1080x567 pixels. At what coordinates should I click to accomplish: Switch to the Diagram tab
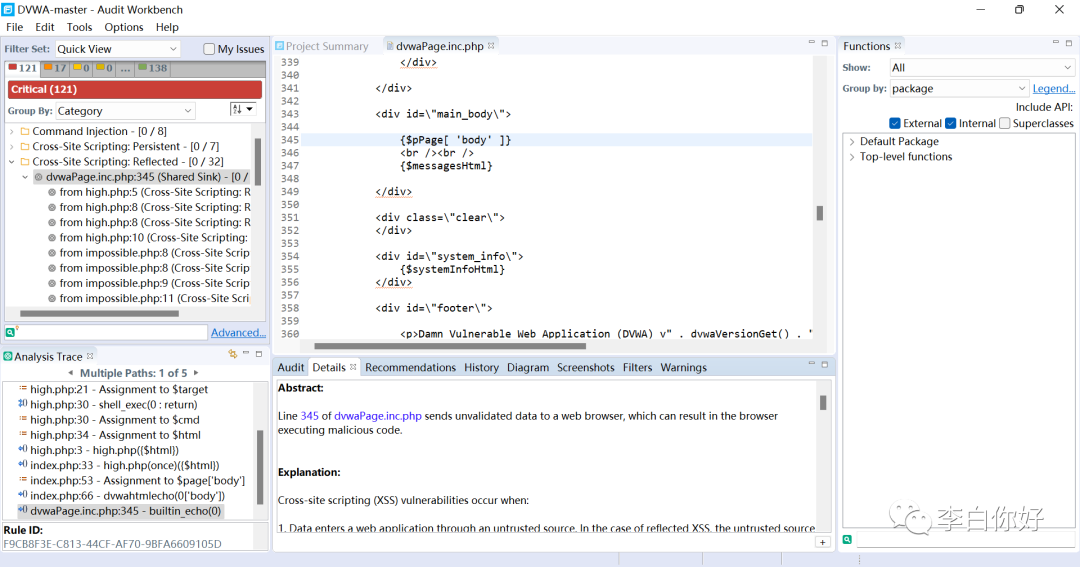coord(528,367)
